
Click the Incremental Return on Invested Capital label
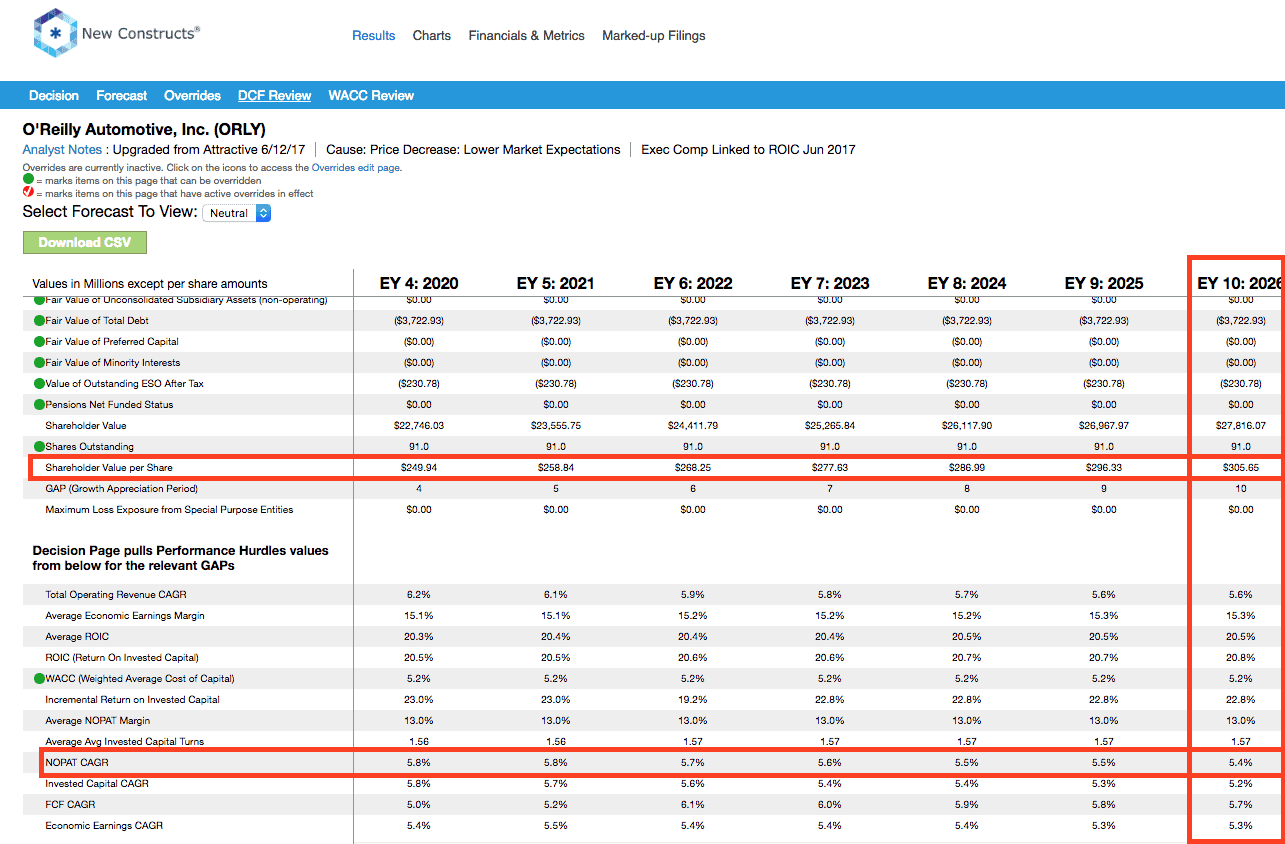pyautogui.click(x=133, y=700)
